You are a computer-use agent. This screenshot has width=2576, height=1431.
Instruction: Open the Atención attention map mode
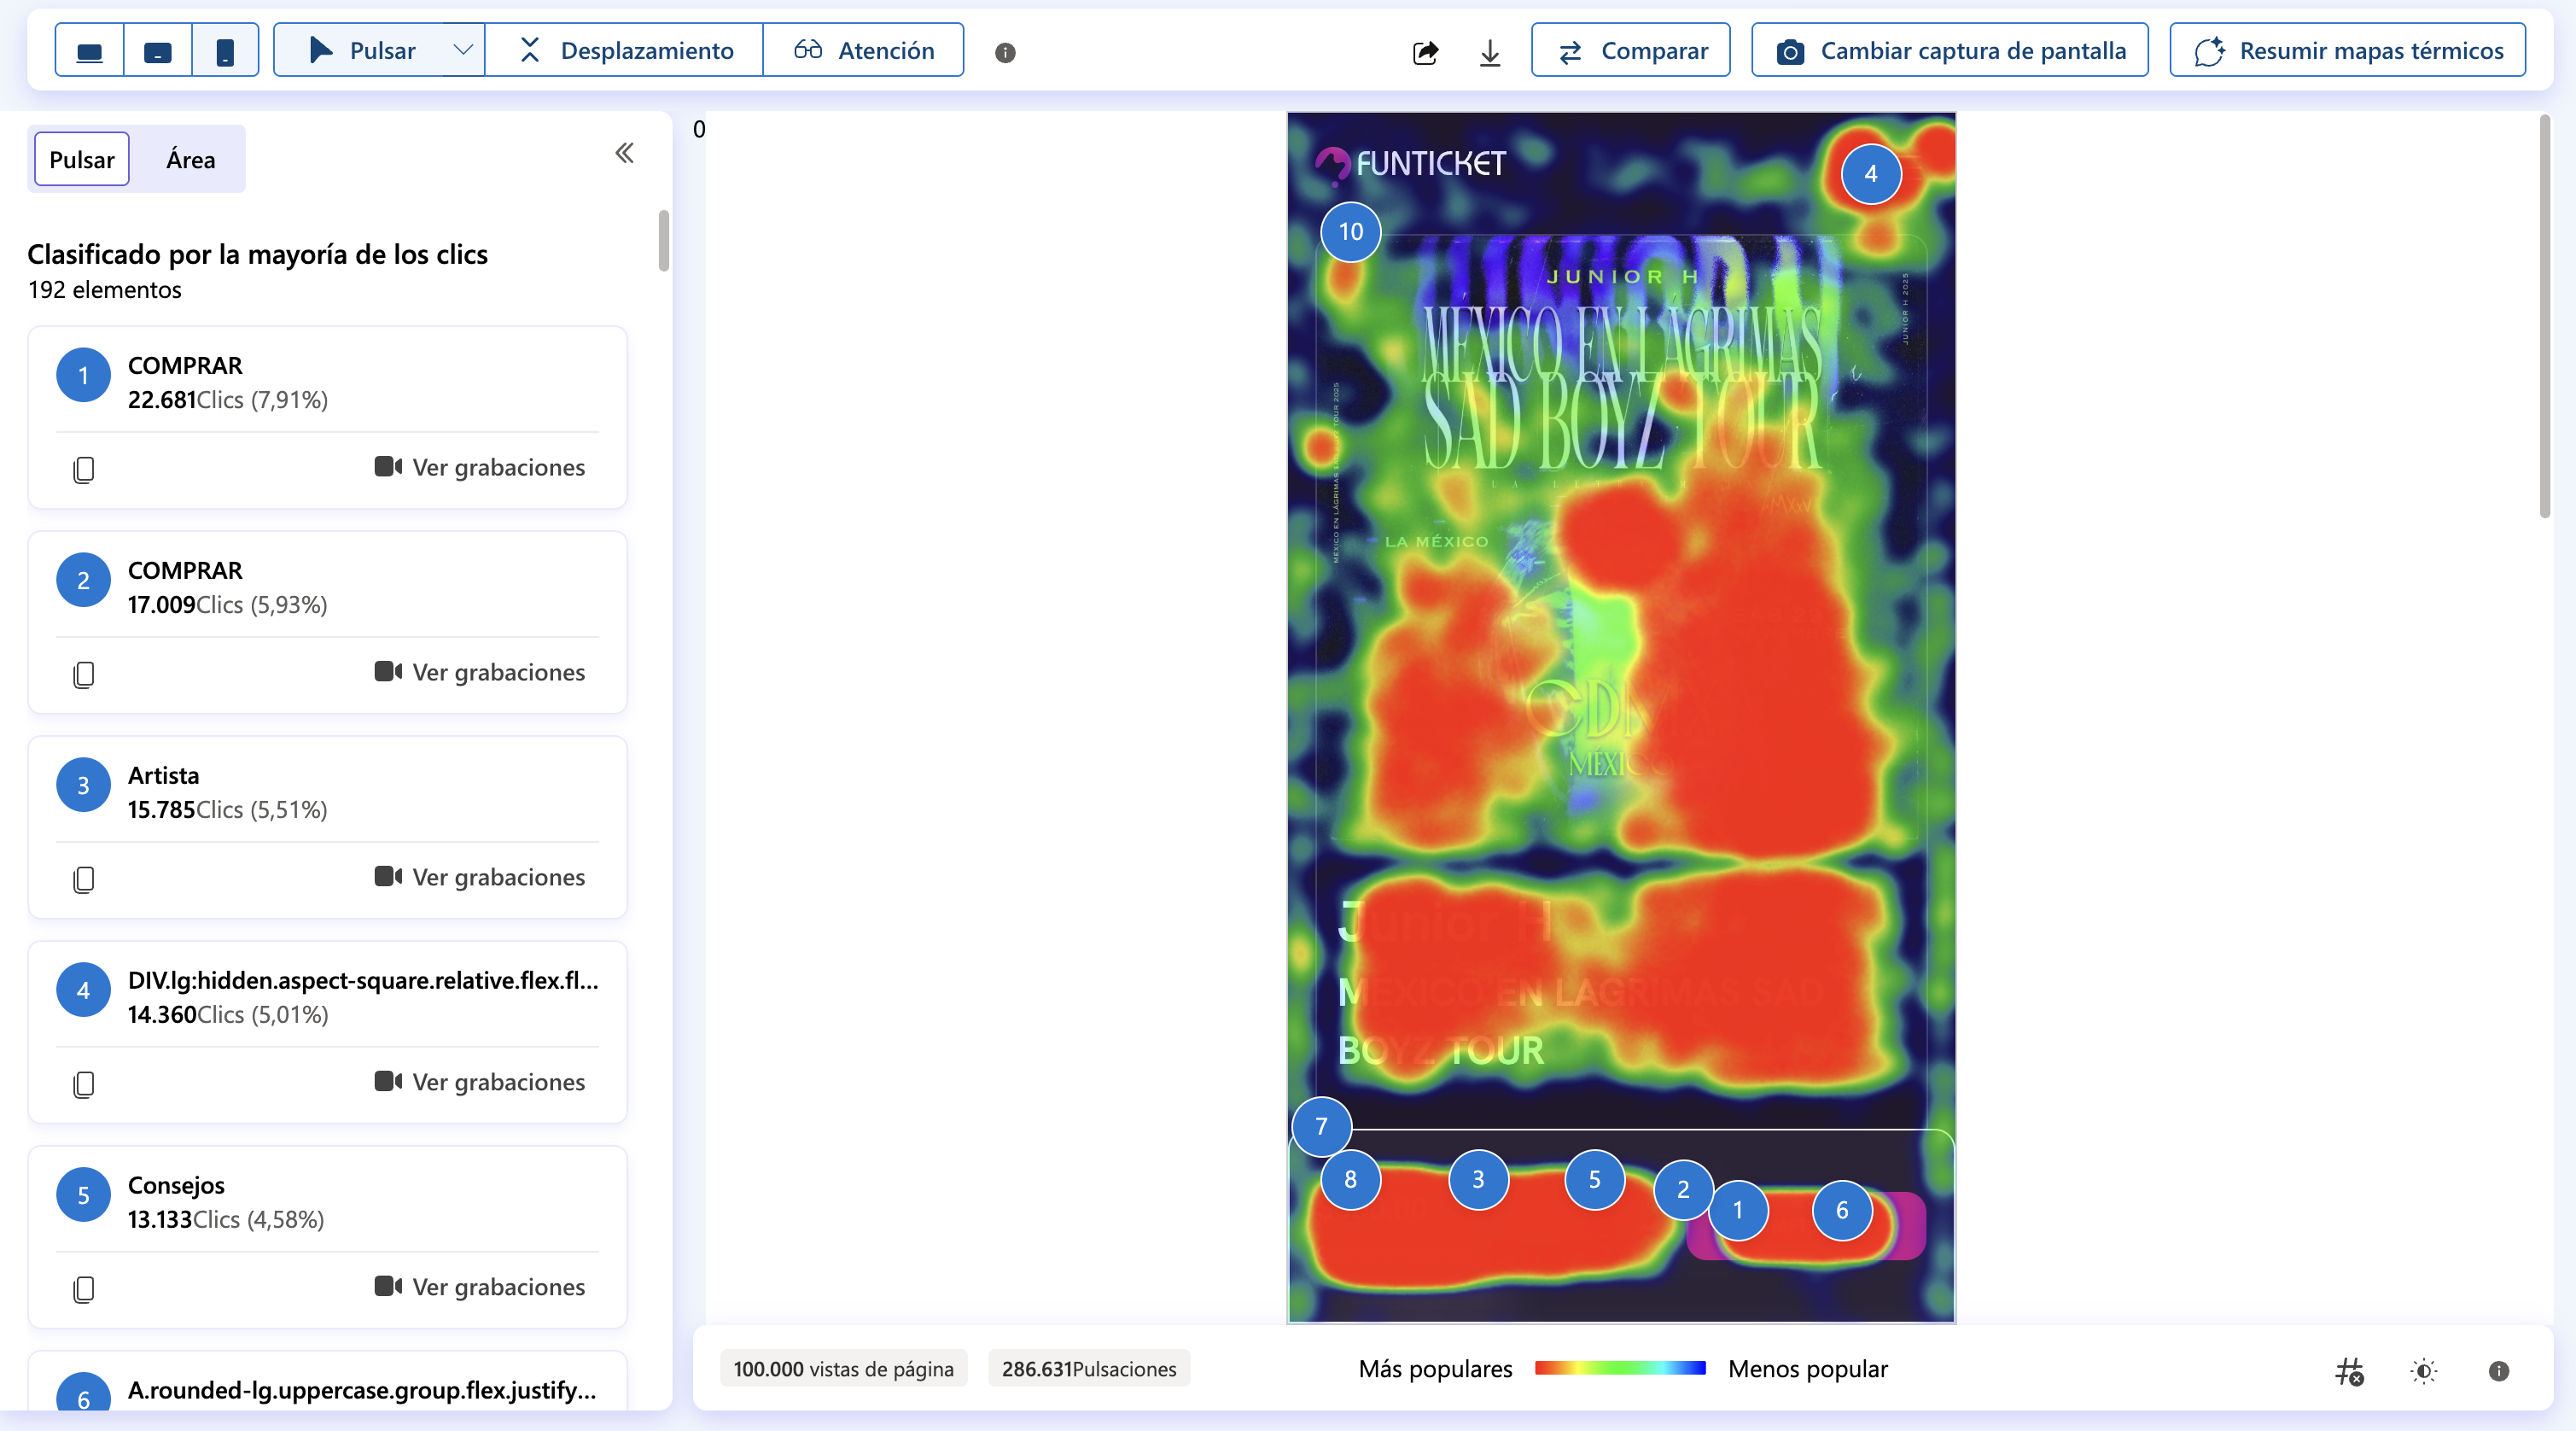(863, 49)
